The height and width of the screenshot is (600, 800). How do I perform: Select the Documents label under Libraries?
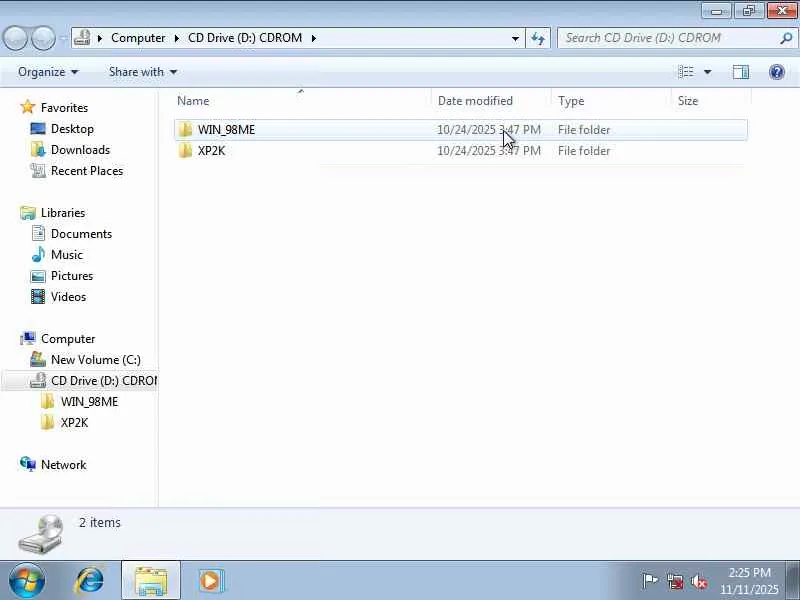click(x=81, y=234)
